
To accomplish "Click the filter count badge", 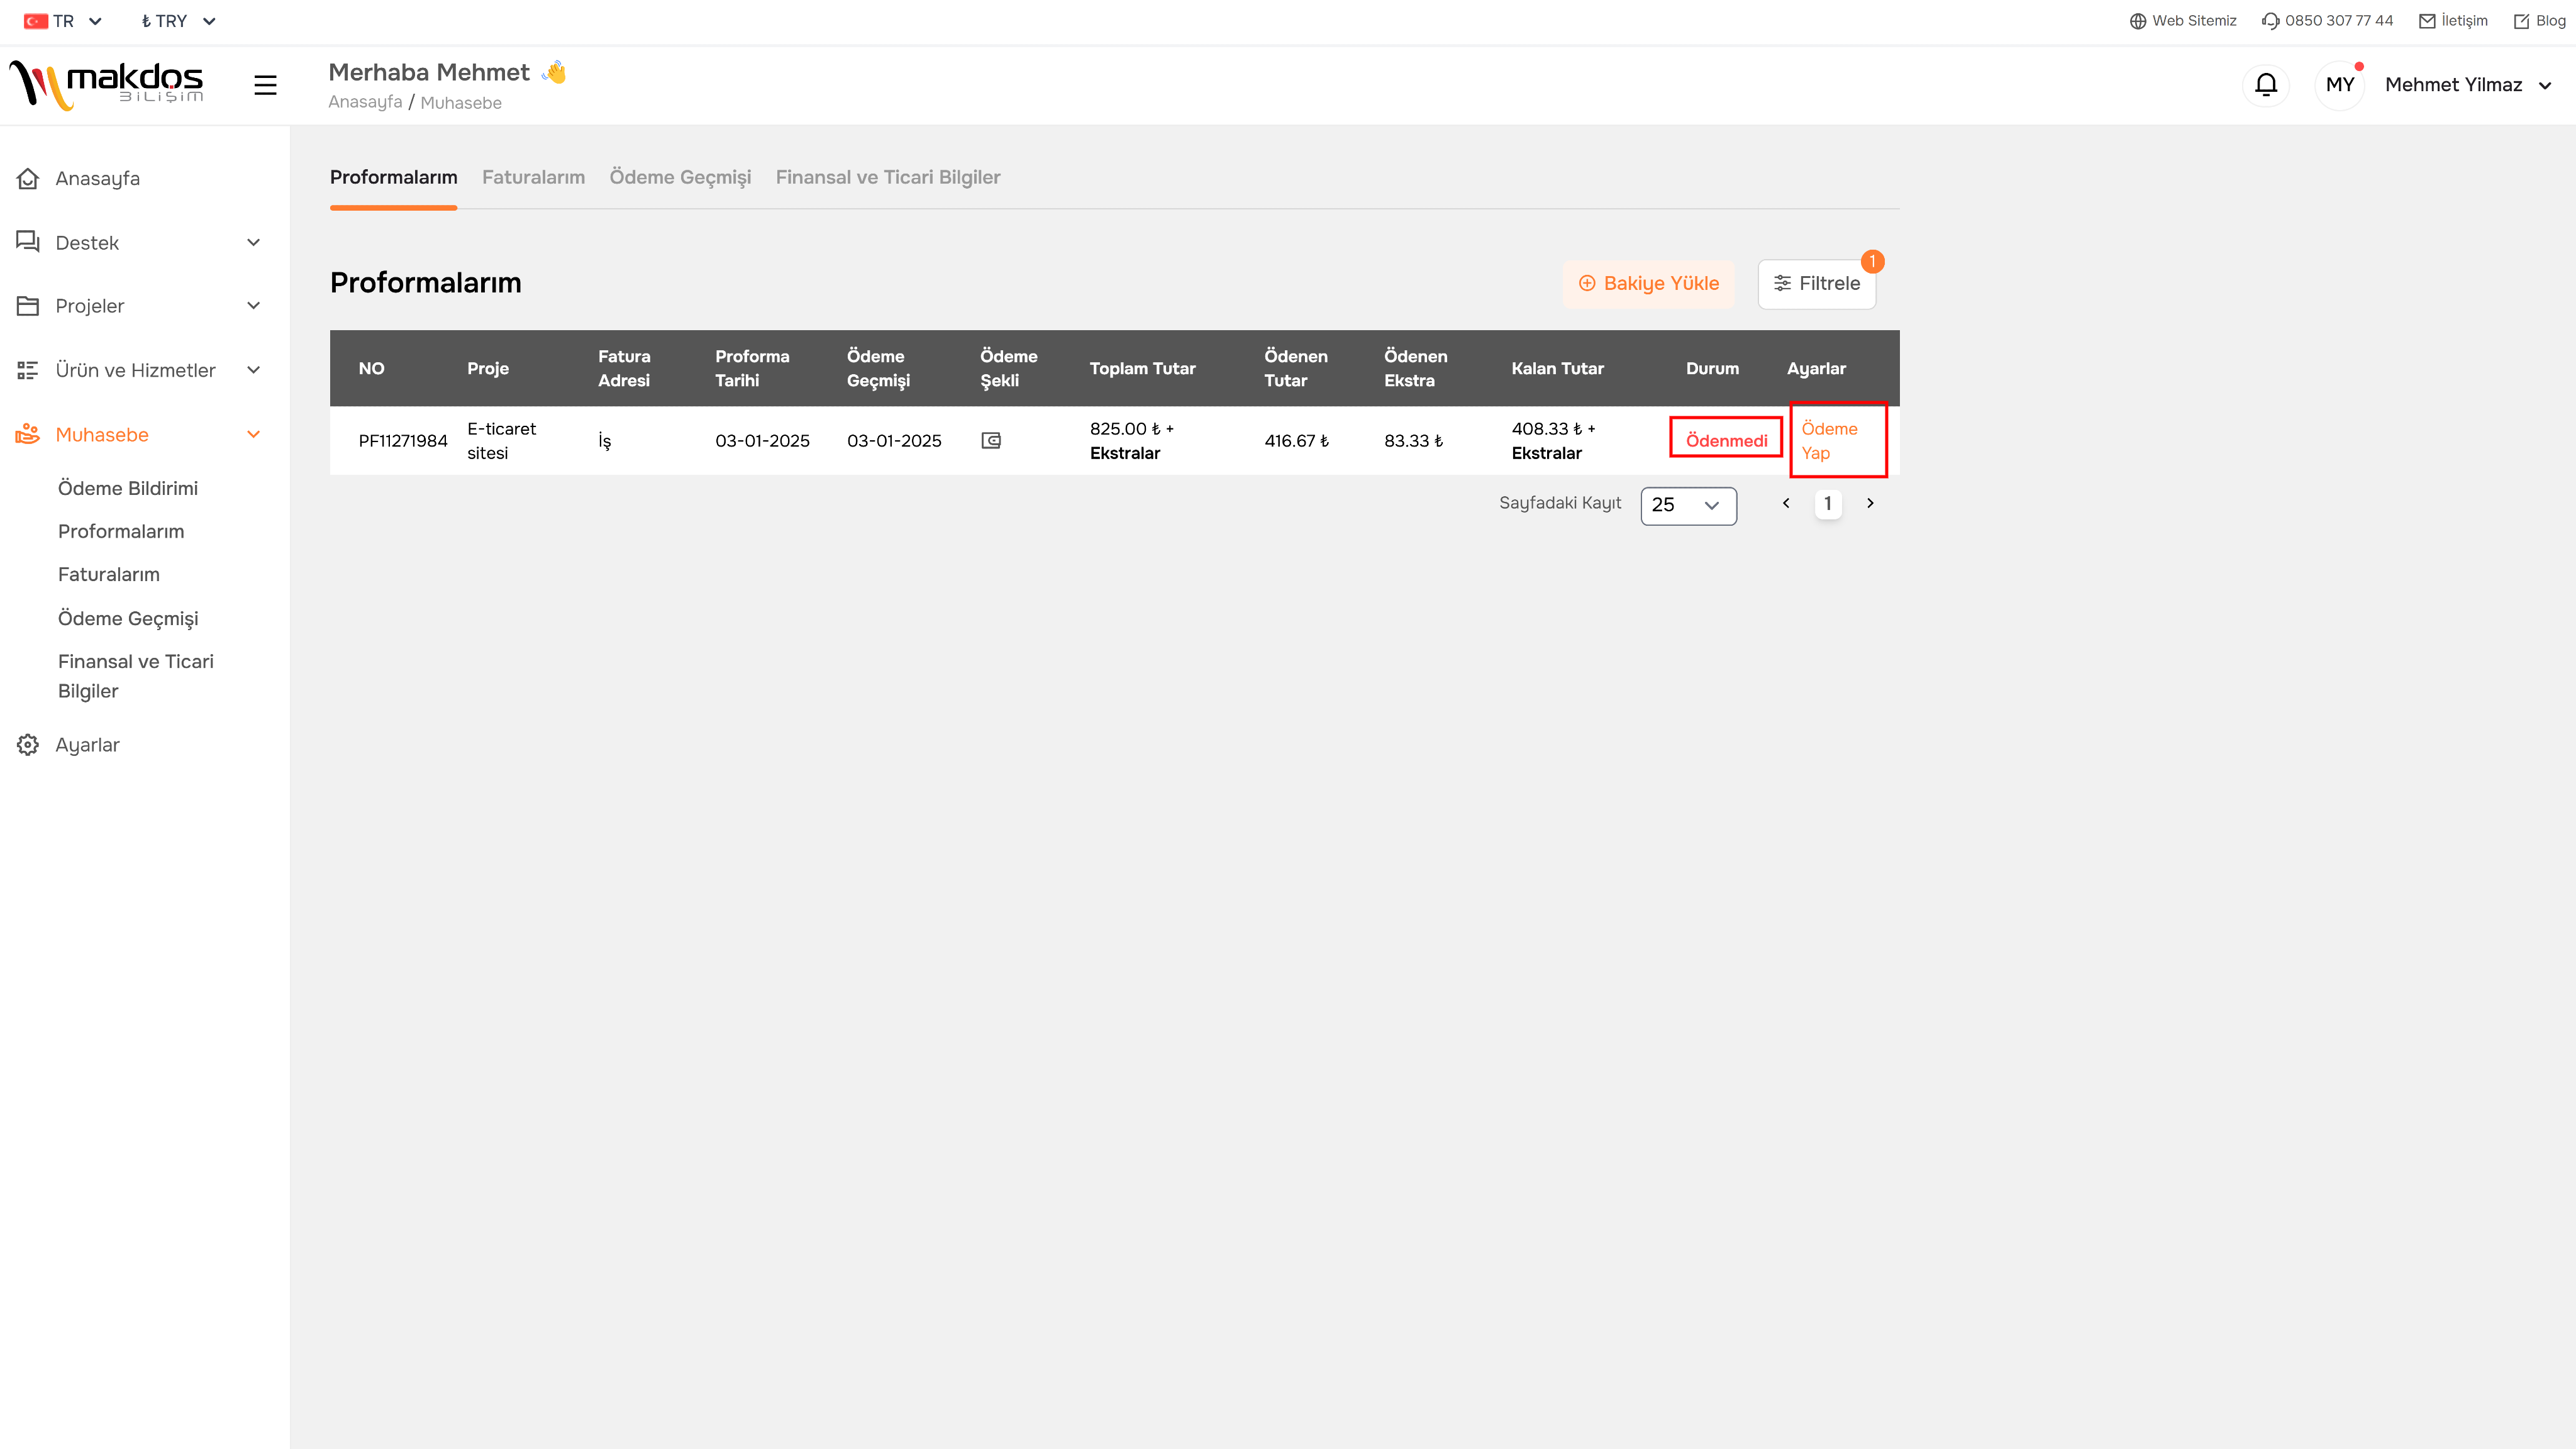I will (x=1873, y=261).
